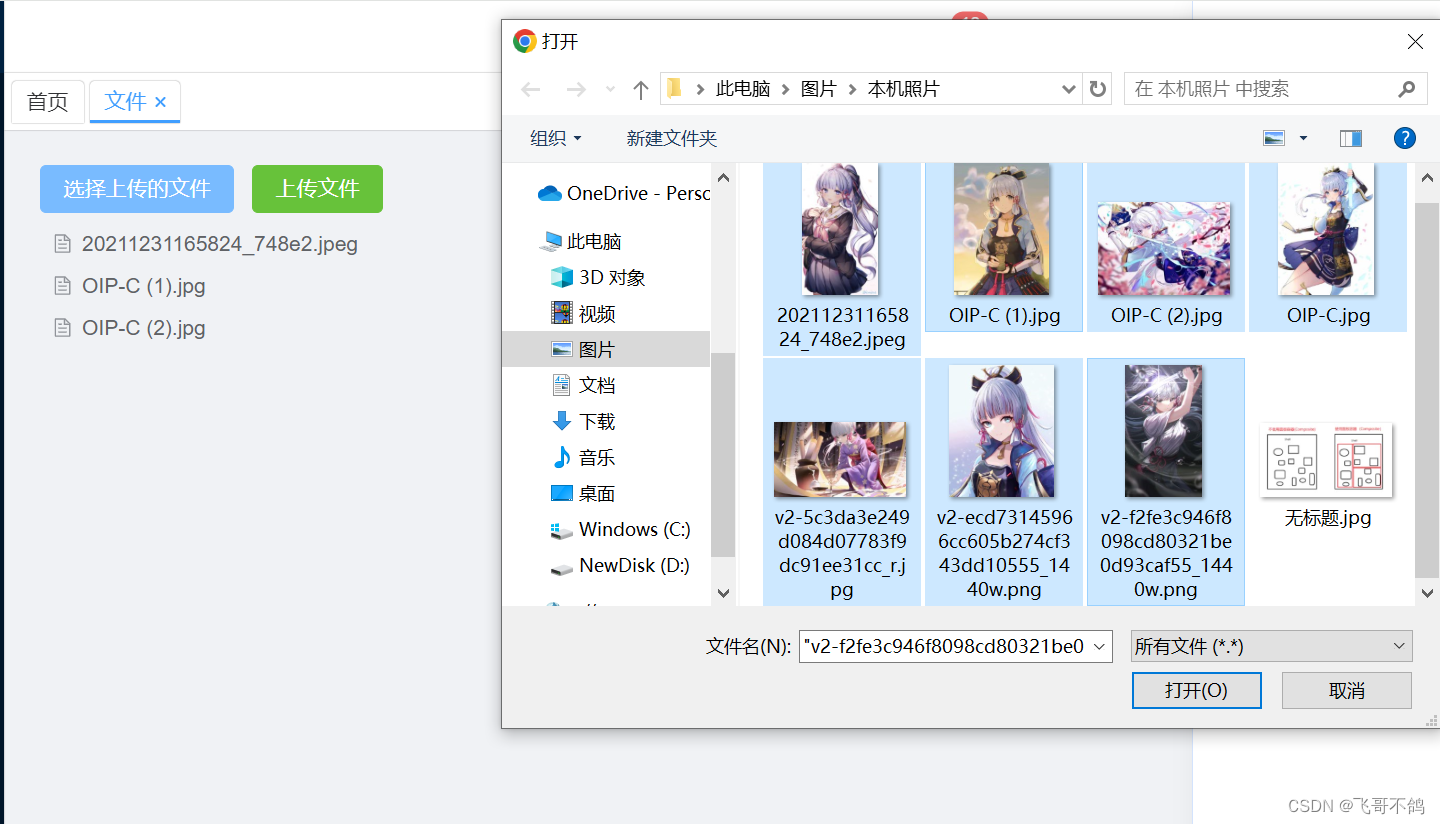Screen dimensions: 1440x824
Task: Open 3D 对象 folder
Action: 598,277
